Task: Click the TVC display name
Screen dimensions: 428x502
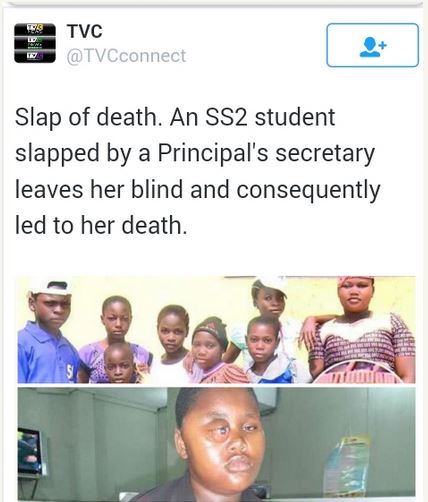Action: pos(85,31)
